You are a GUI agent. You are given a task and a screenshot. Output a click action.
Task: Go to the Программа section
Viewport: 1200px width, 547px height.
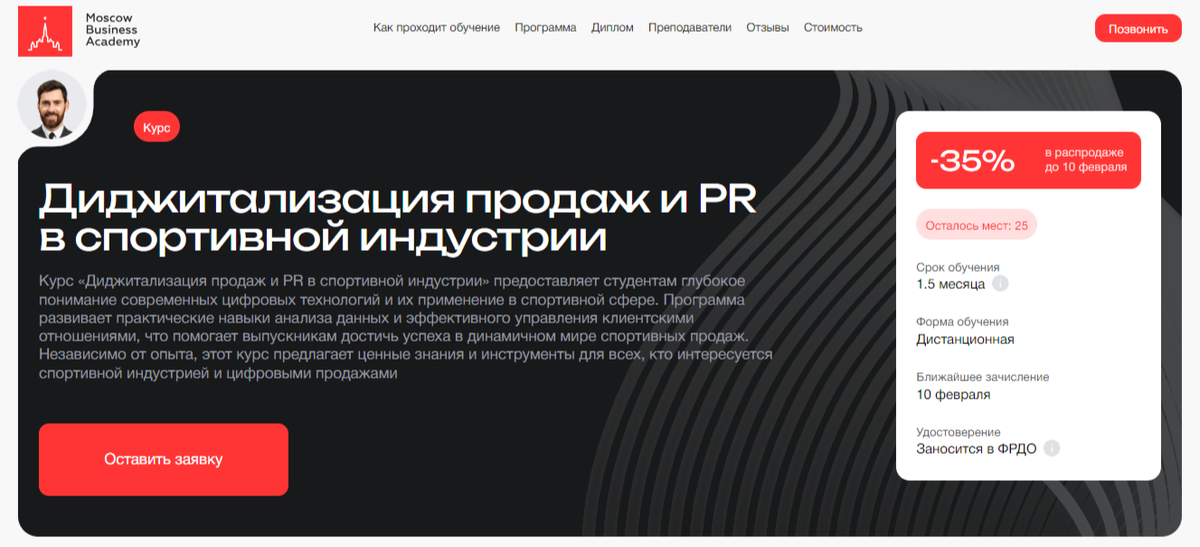pyautogui.click(x=545, y=28)
